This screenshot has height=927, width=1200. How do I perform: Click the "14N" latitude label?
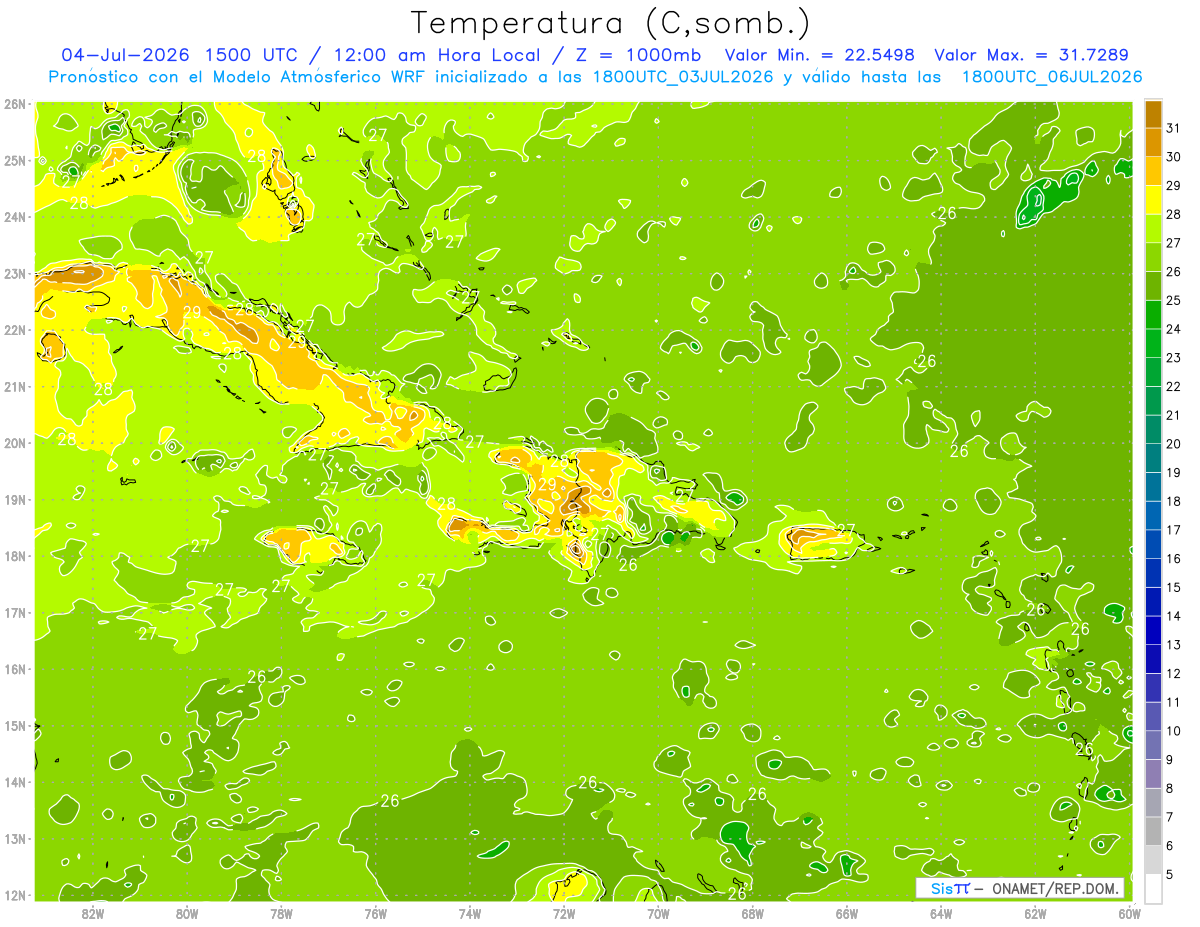14,782
